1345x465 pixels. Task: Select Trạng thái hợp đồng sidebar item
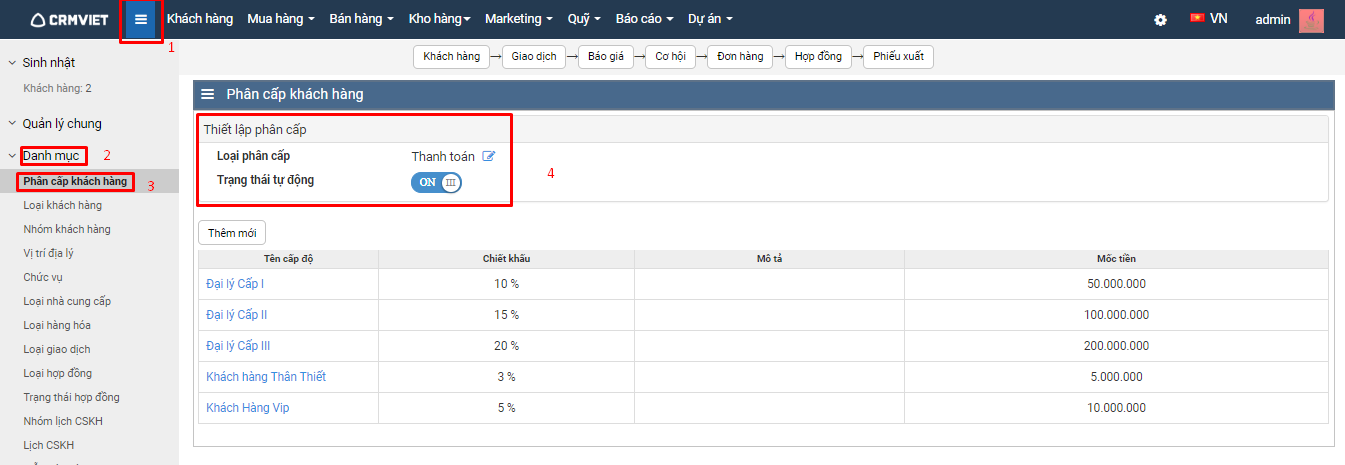coord(71,397)
